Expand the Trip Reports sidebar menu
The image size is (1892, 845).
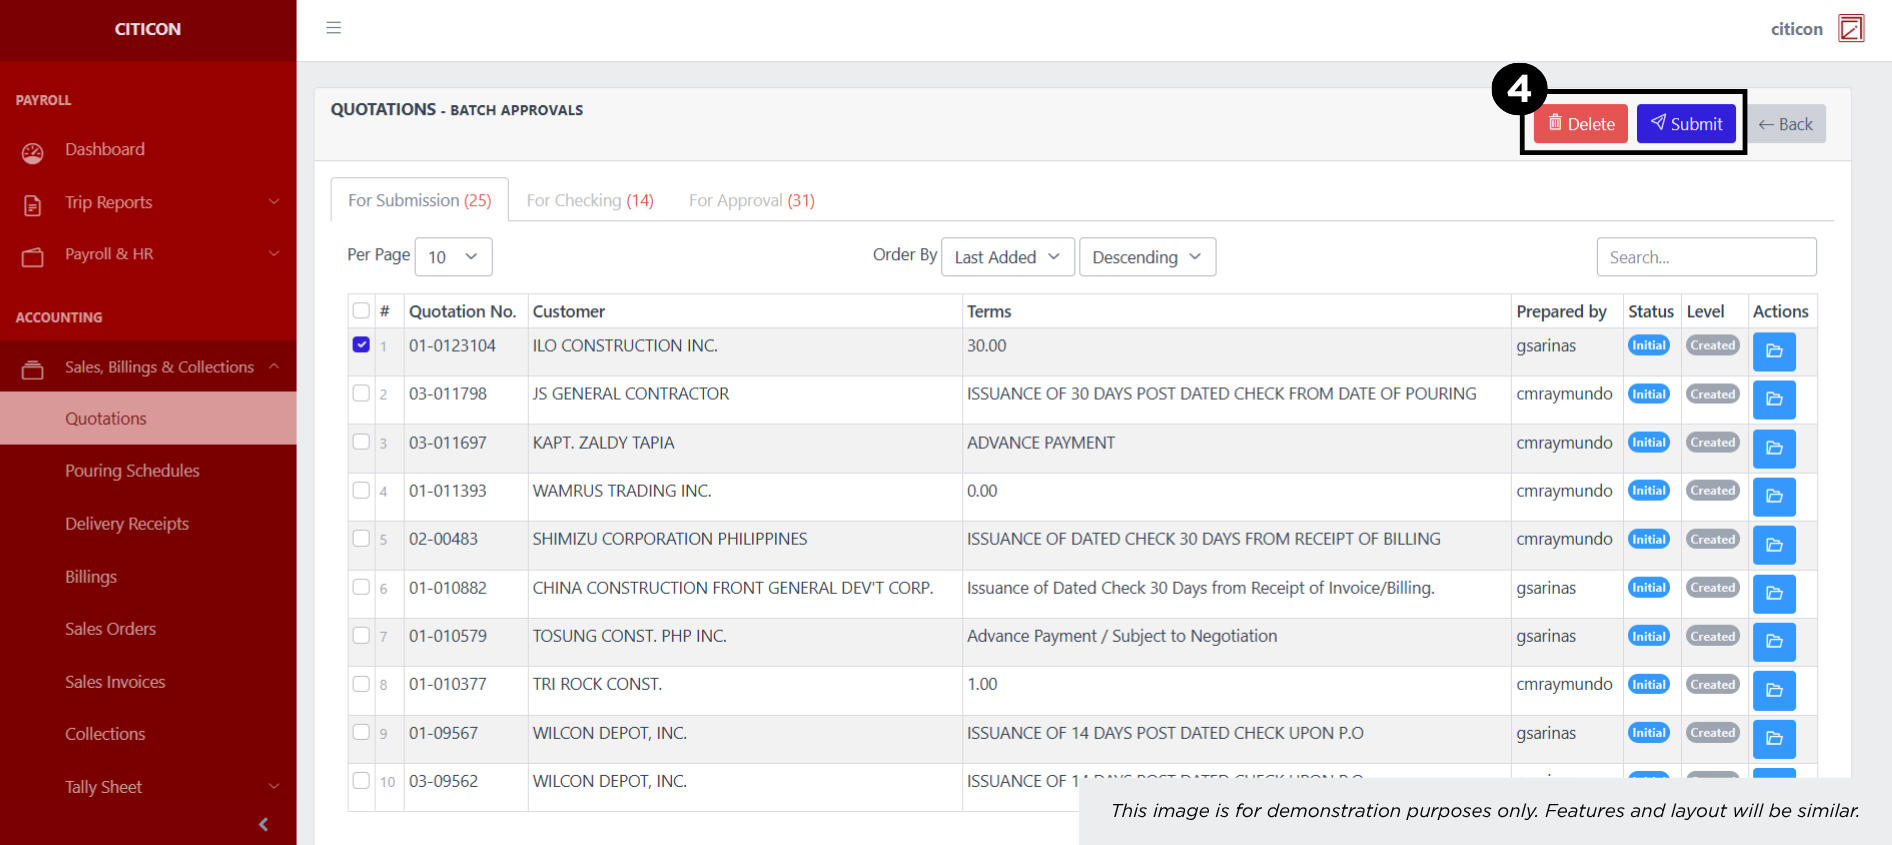[148, 202]
